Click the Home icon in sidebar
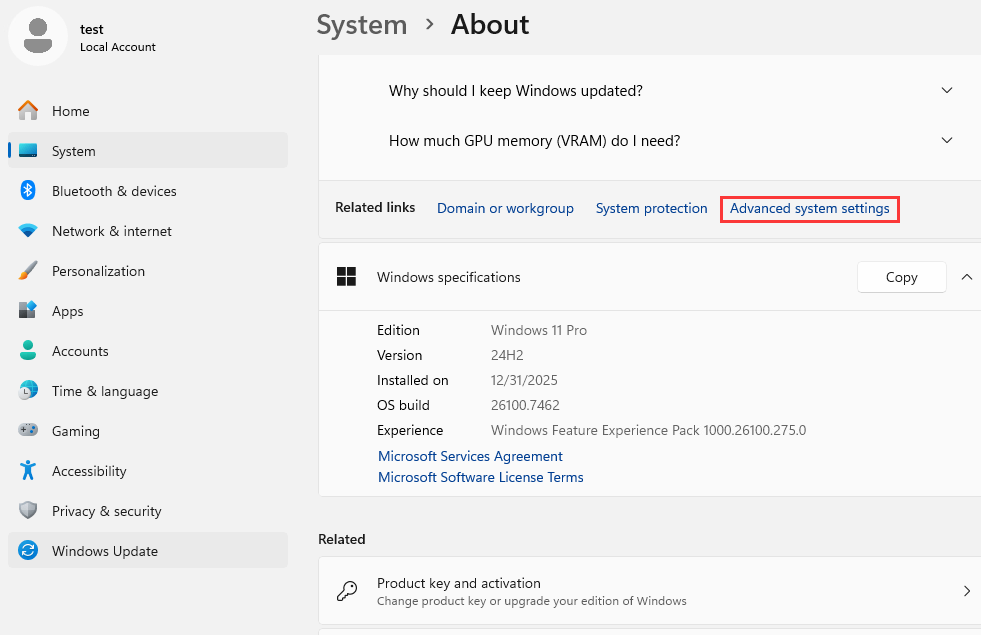Viewport: 981px width, 635px height. tap(28, 111)
